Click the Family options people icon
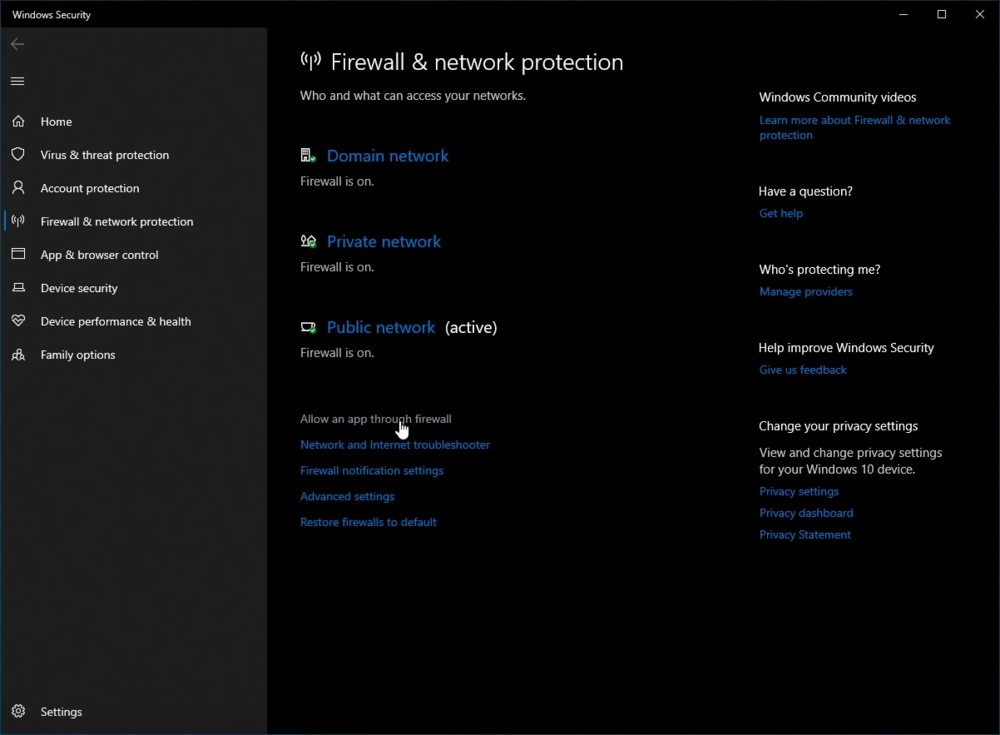 18,355
